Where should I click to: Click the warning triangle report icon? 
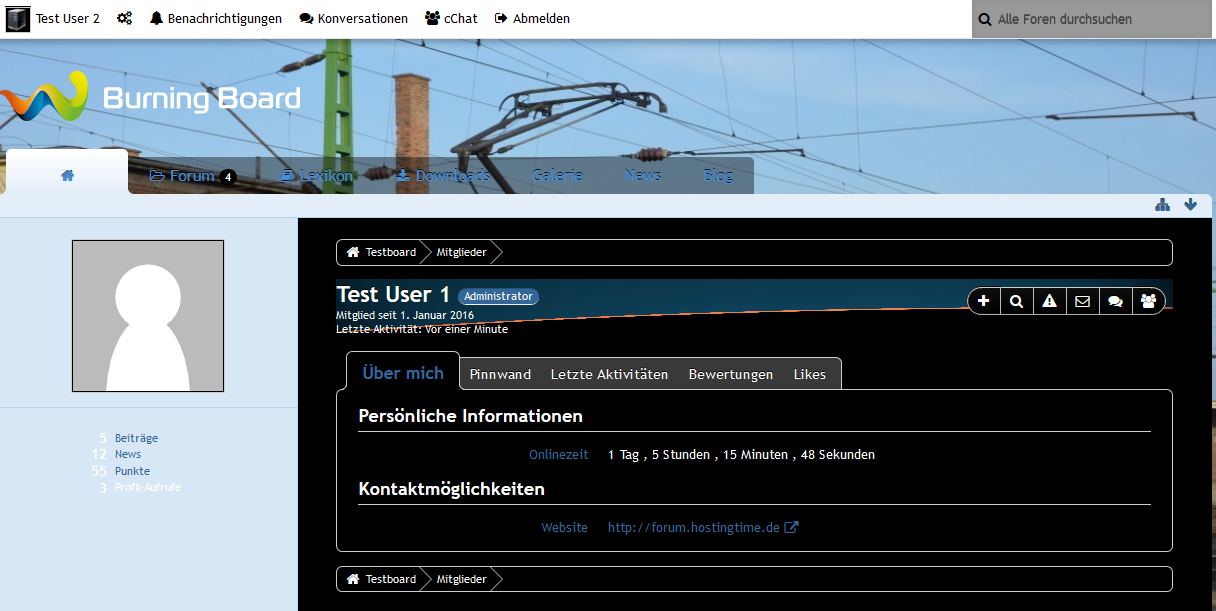tap(1049, 301)
